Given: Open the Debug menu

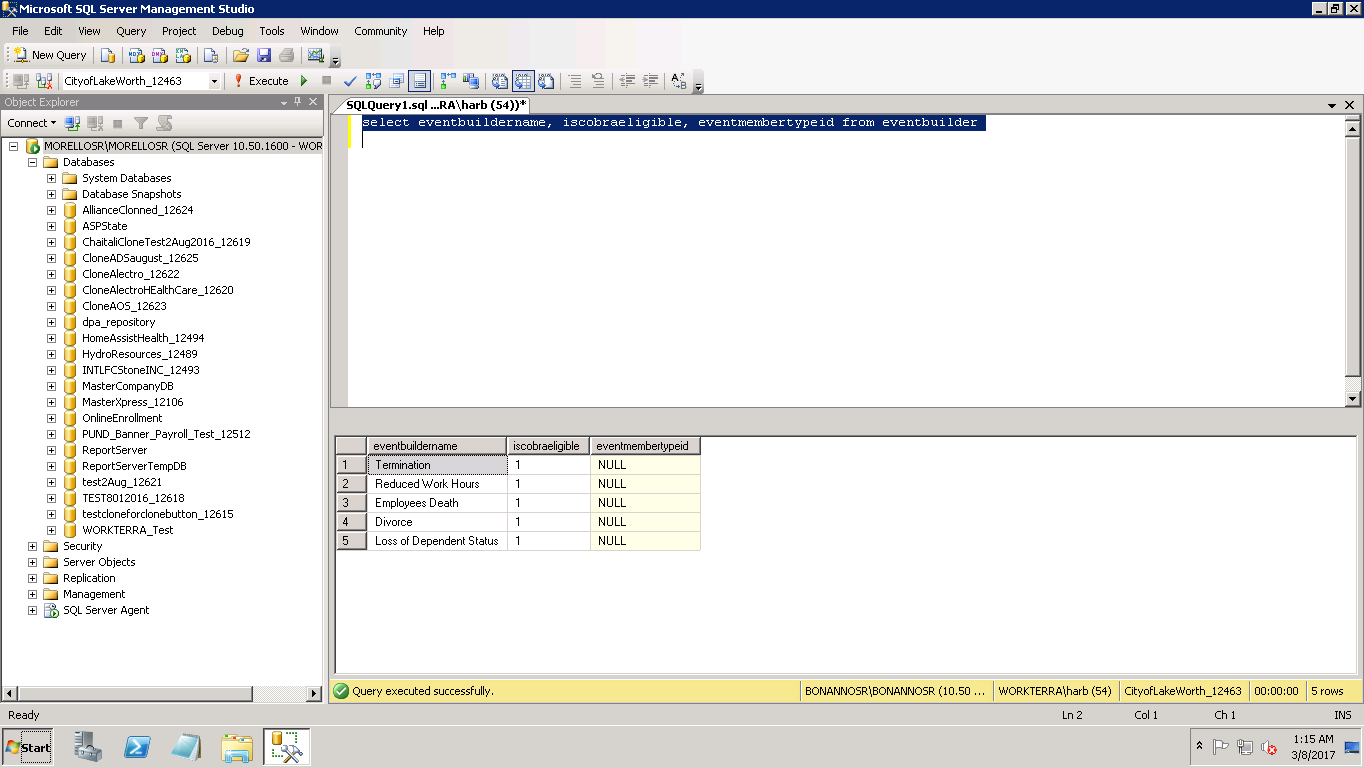Looking at the screenshot, I should pyautogui.click(x=227, y=31).
